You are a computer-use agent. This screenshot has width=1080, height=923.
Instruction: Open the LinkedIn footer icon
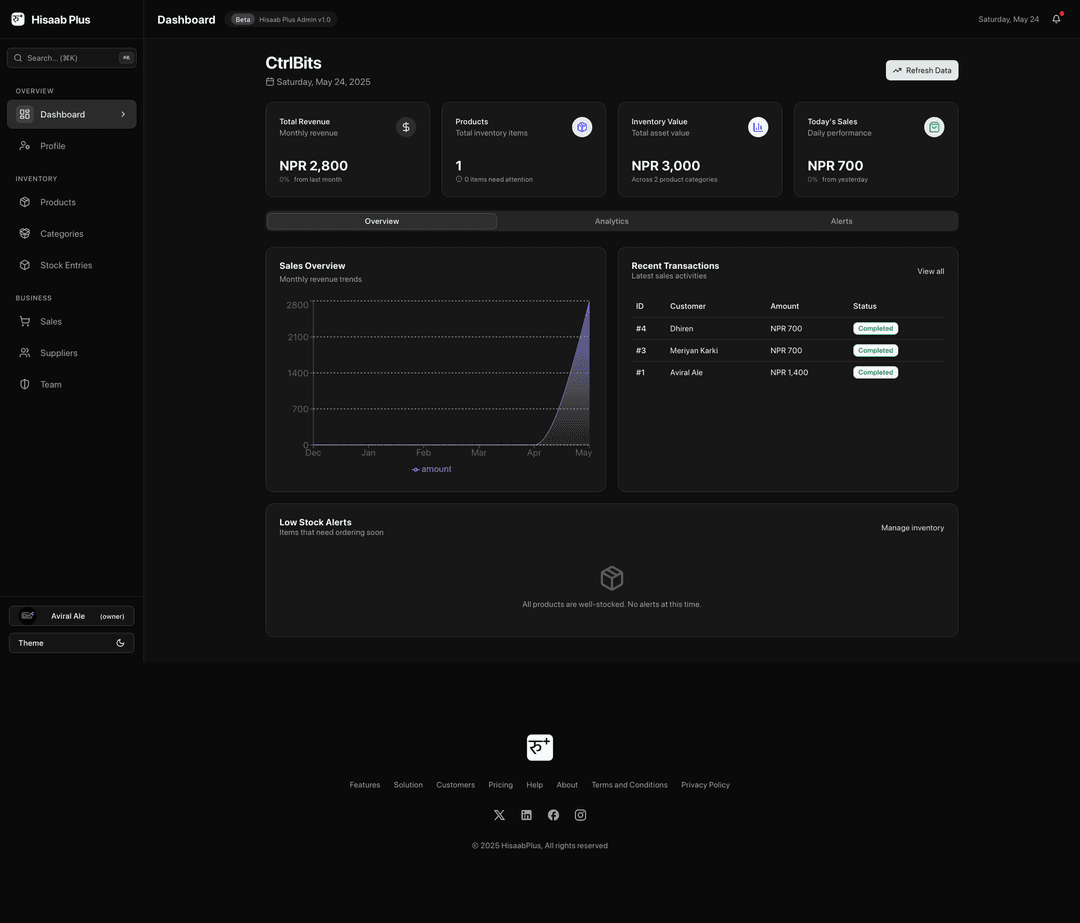coord(526,815)
